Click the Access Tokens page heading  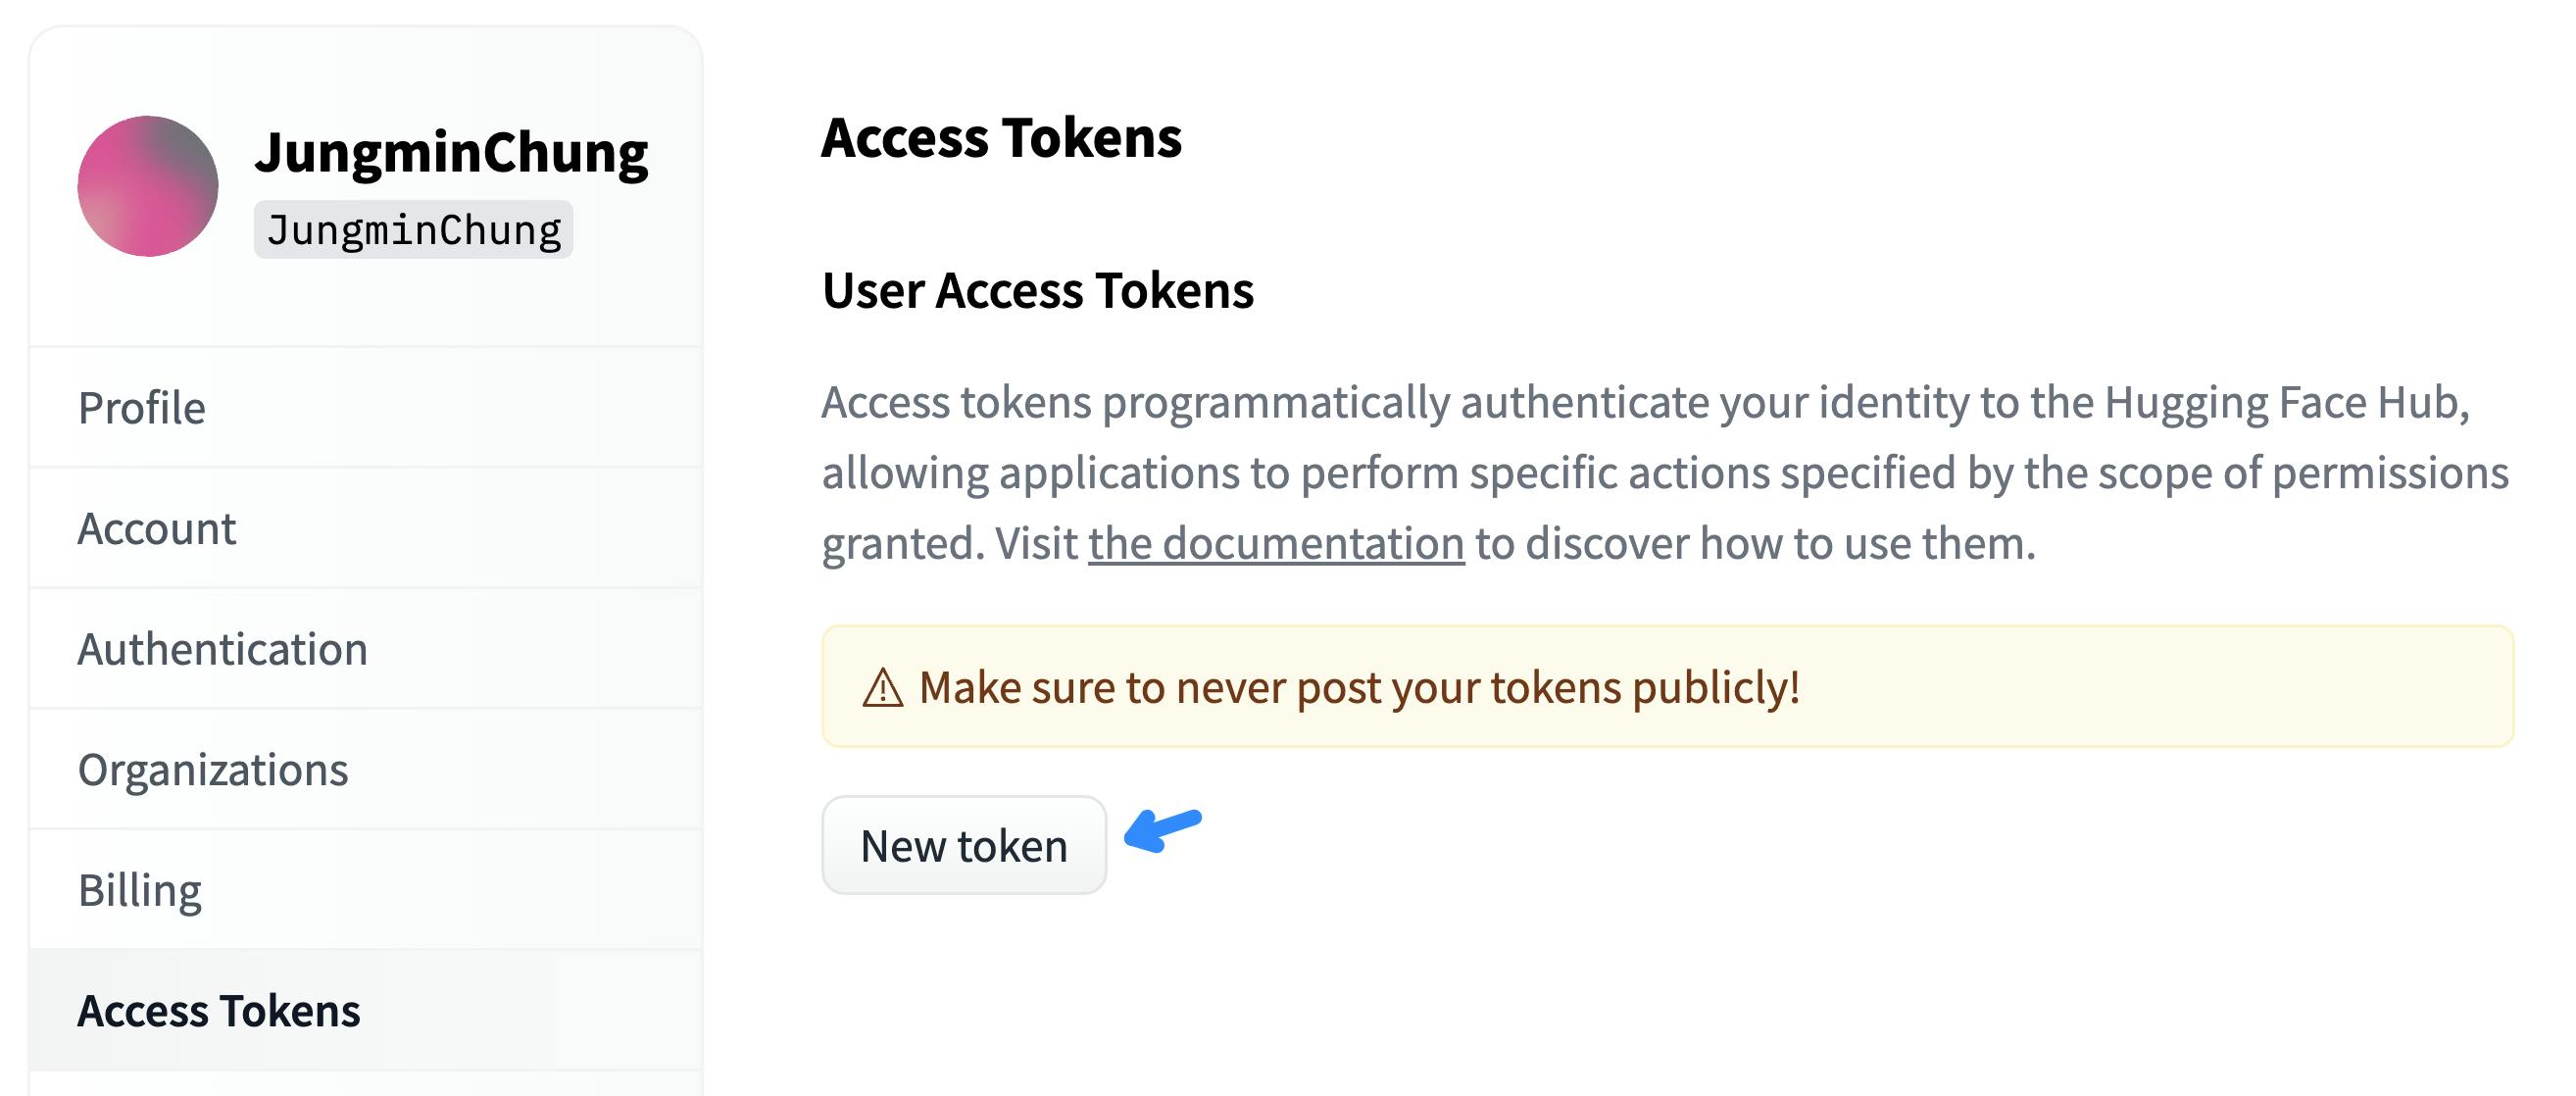pos(1001,138)
